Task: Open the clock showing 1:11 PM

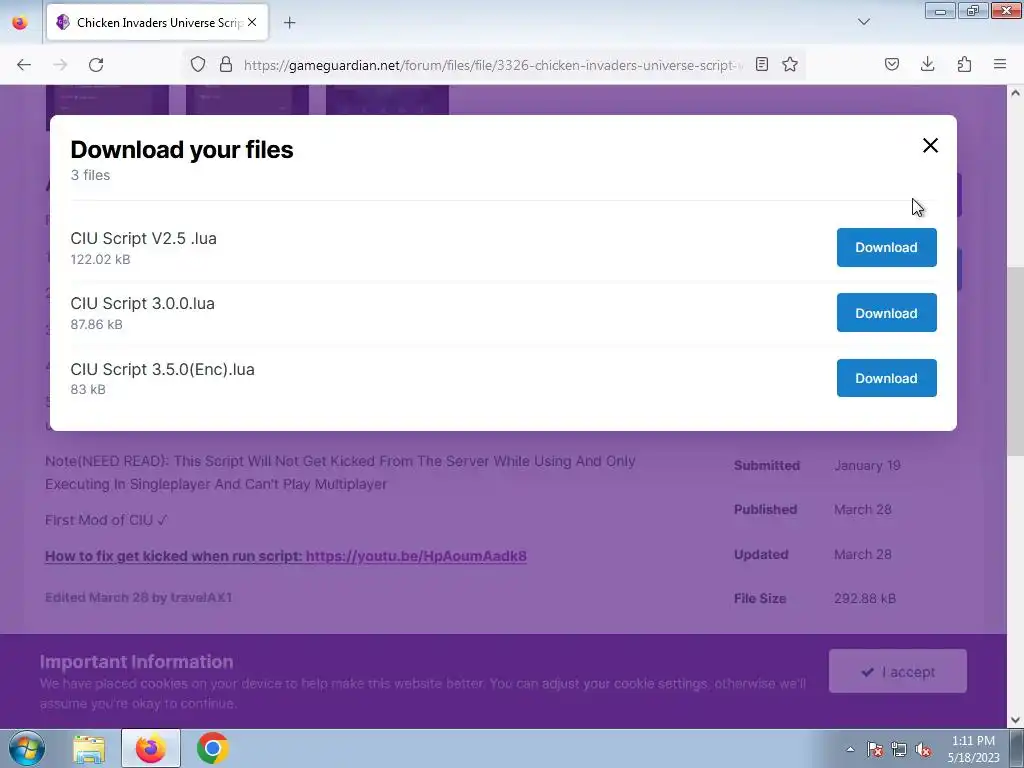Action: coord(973,749)
